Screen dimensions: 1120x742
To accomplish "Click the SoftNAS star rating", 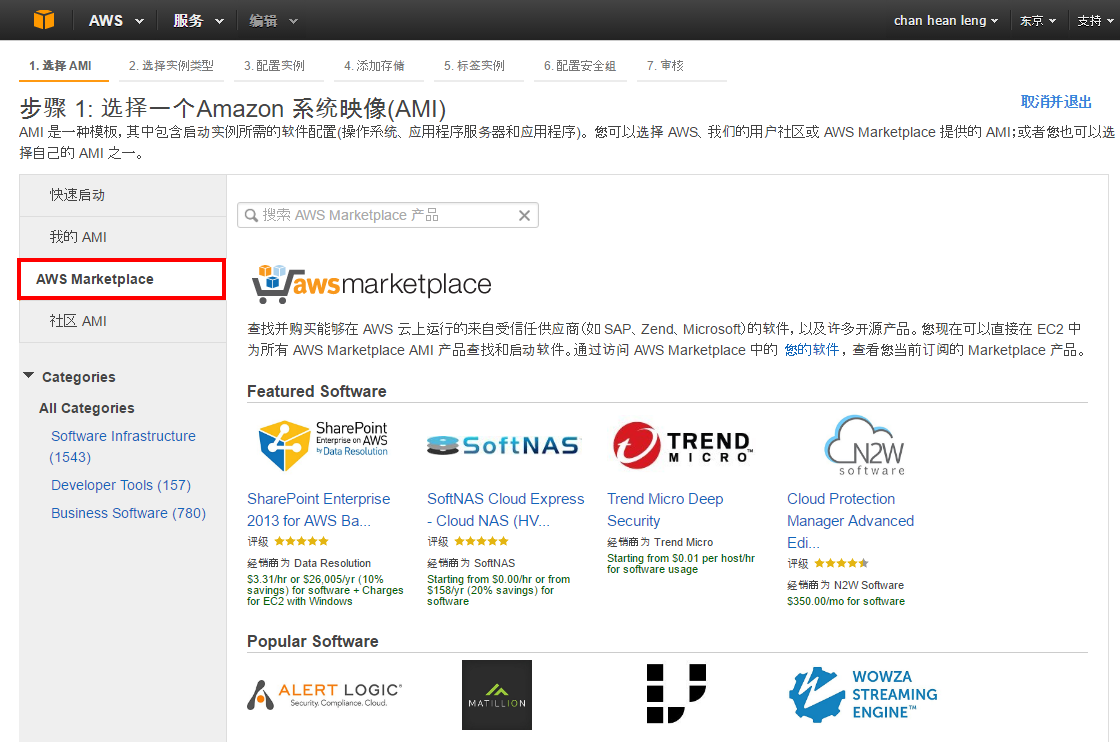I will point(481,541).
